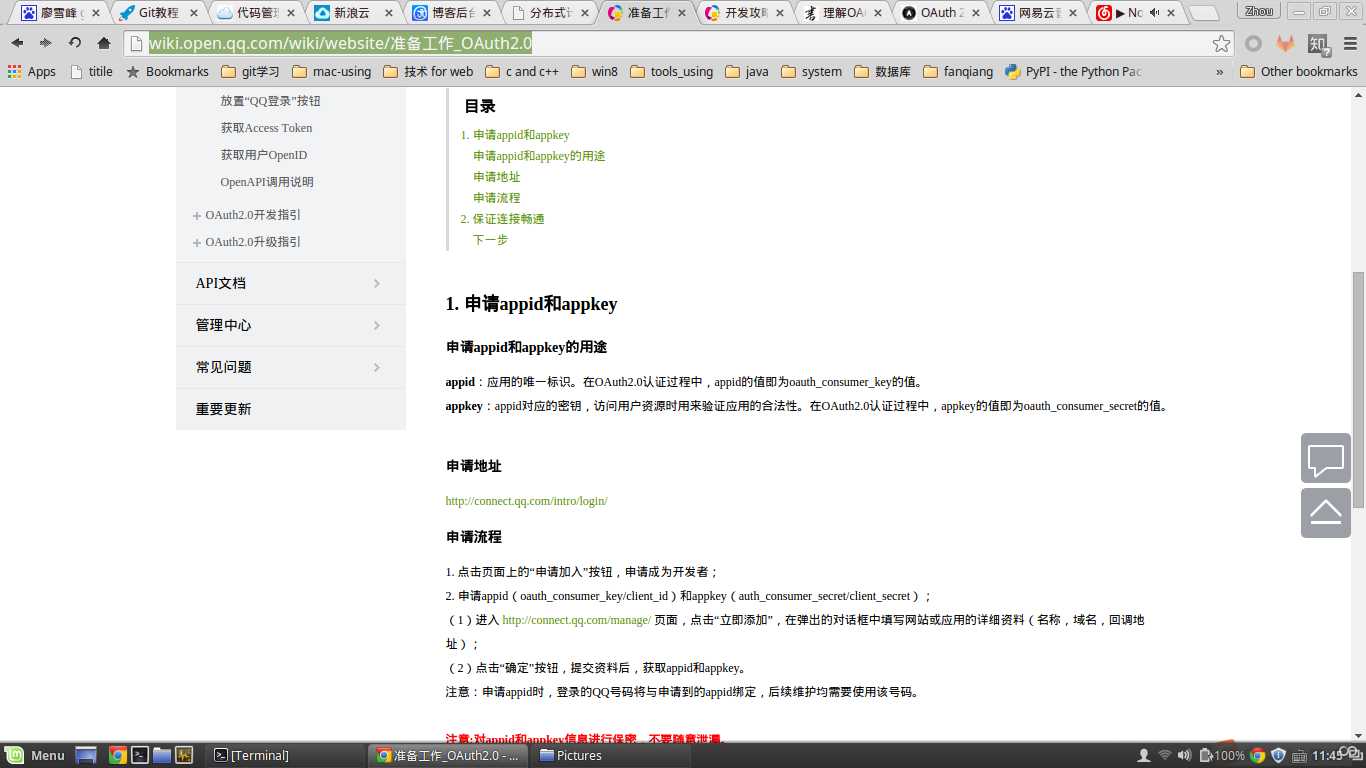Image resolution: width=1366 pixels, height=768 pixels.
Task: Open the 'mac-using' bookmark folder
Action: click(331, 71)
